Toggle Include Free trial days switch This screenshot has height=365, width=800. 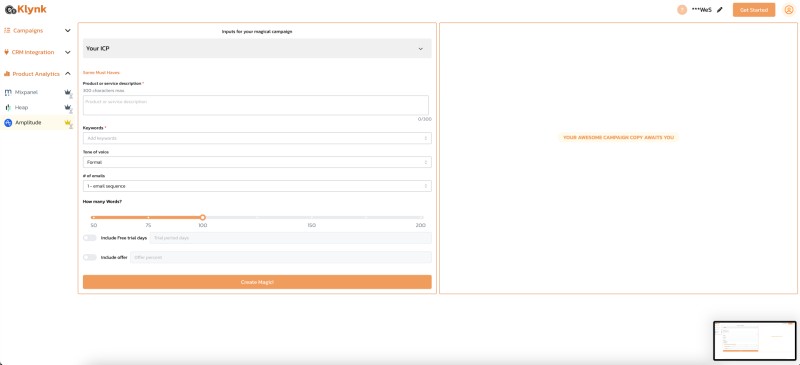point(90,238)
